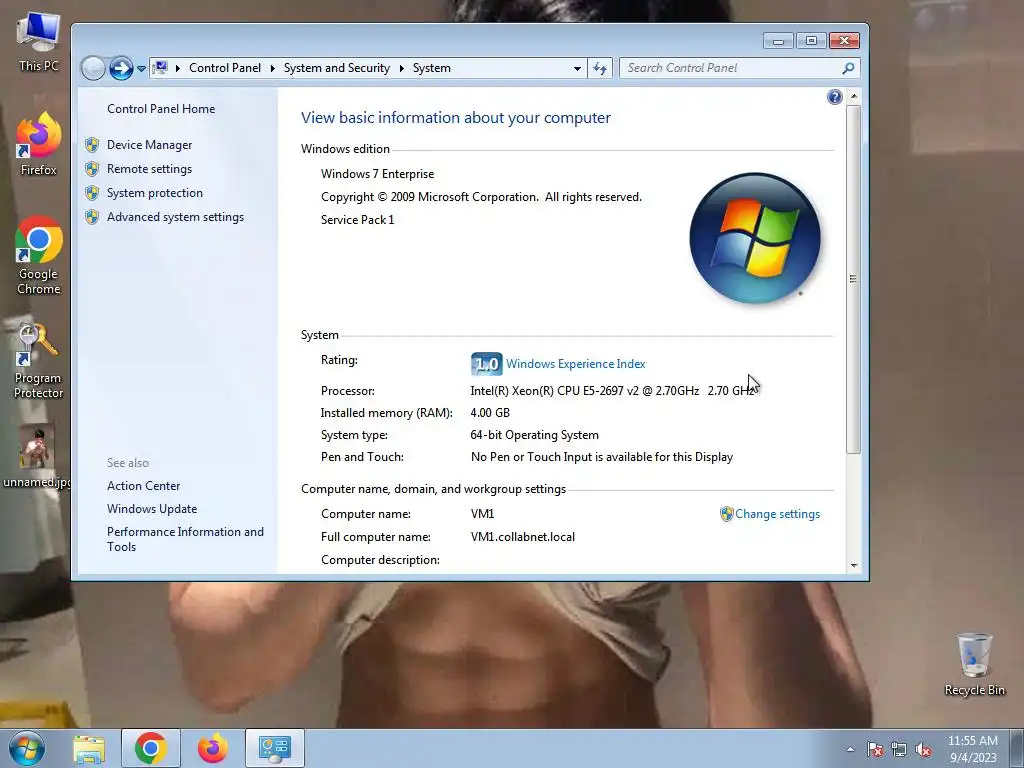1024x768 pixels.
Task: Open Remote settings link
Action: point(149,169)
